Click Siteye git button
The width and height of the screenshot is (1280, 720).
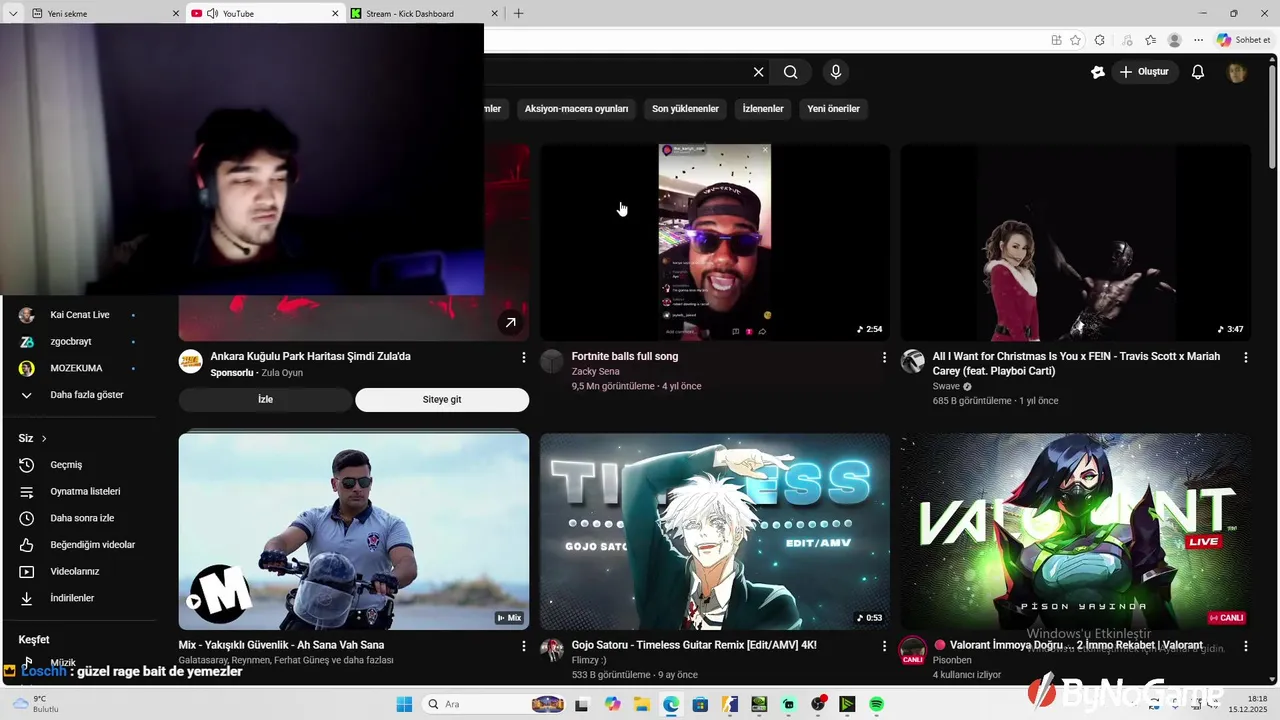[442, 399]
